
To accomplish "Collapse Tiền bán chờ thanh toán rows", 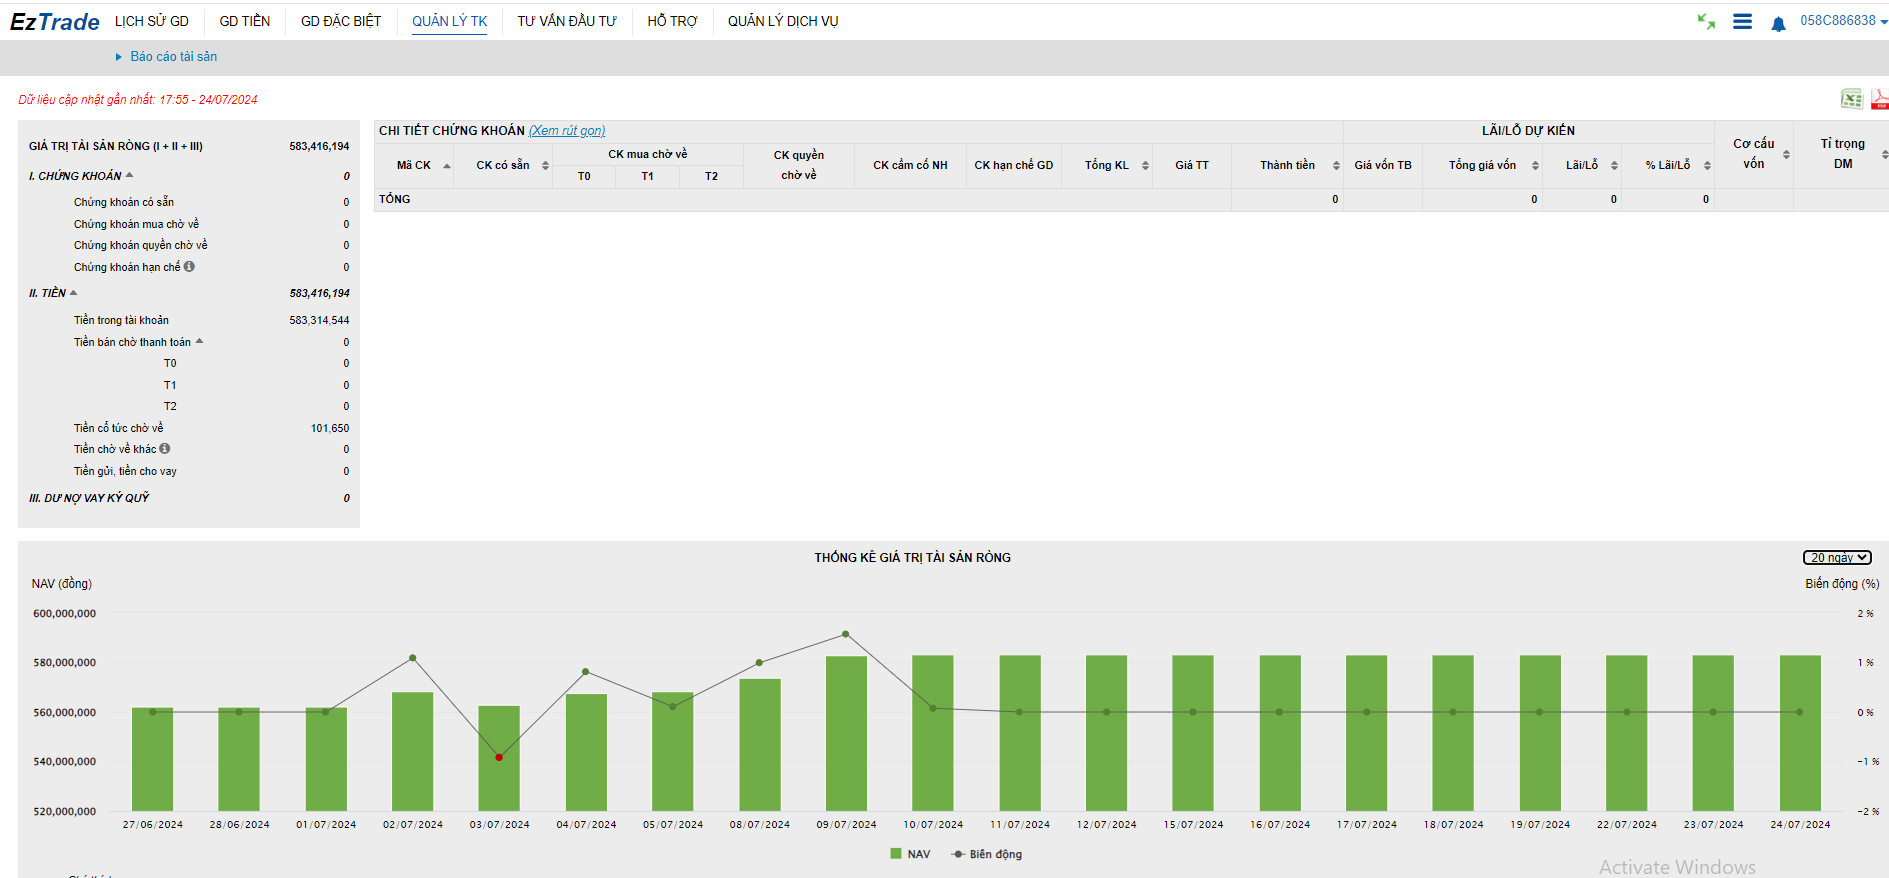I will pos(199,341).
